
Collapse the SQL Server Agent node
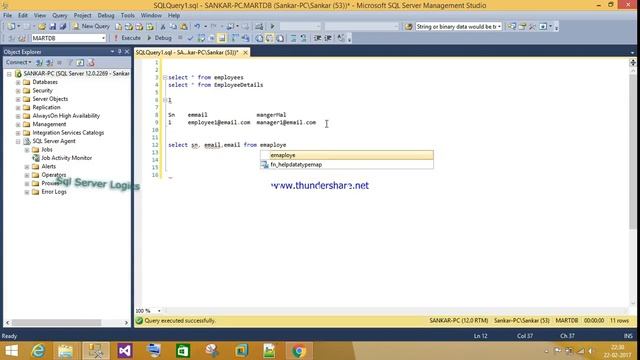coord(18,141)
